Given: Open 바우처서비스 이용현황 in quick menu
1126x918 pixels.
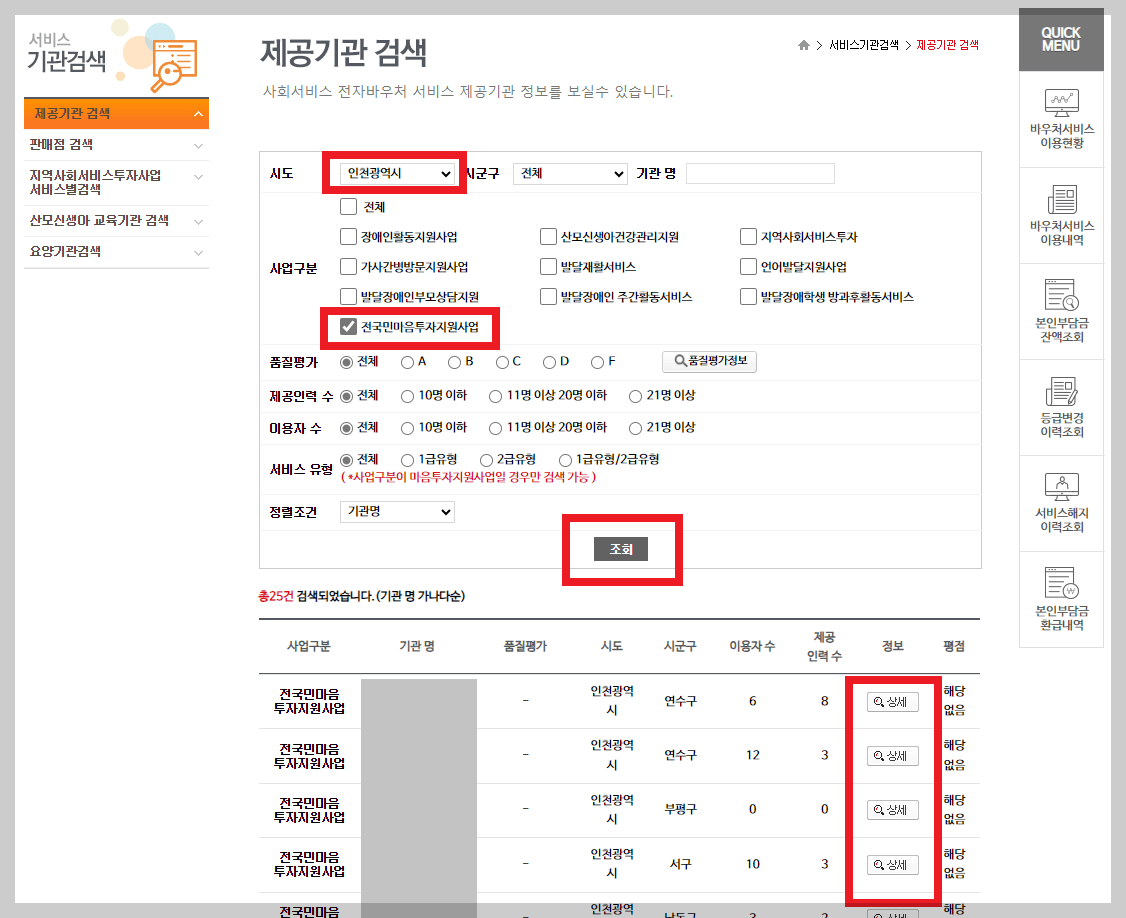Looking at the screenshot, I should pyautogui.click(x=1062, y=116).
